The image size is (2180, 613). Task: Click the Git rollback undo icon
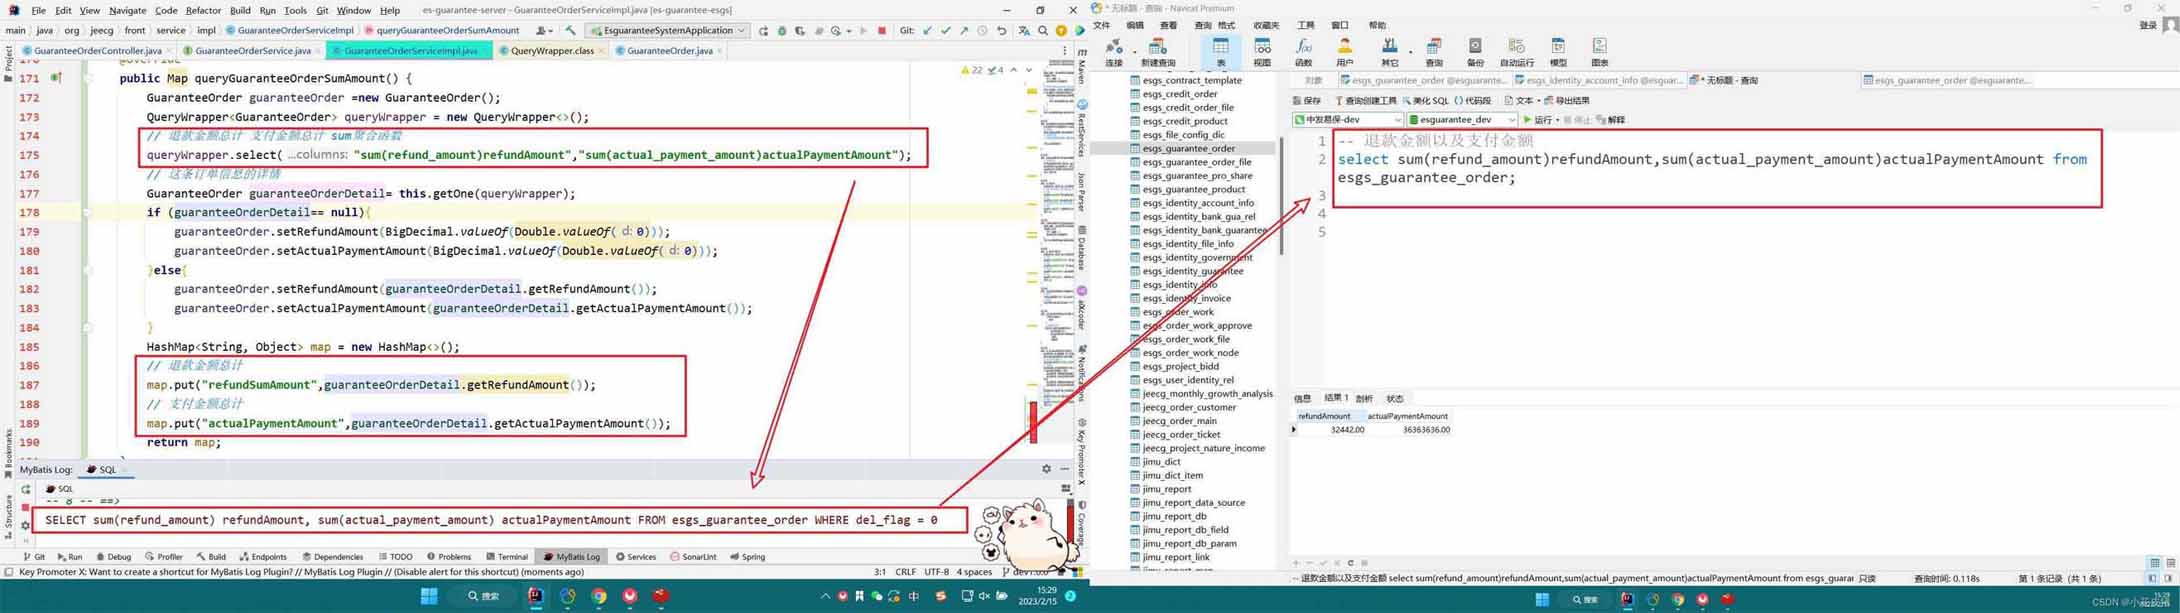pyautogui.click(x=1001, y=31)
